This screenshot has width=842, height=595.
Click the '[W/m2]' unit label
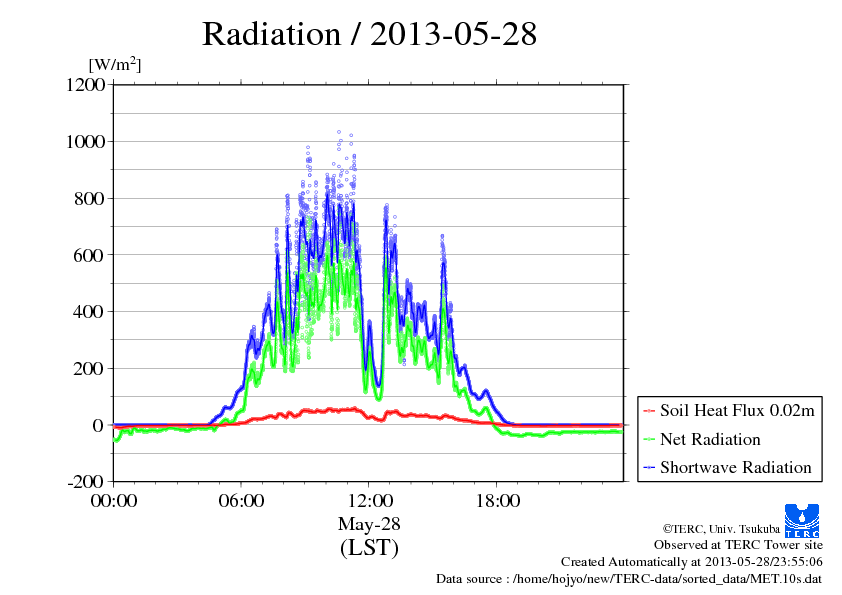tap(115, 64)
